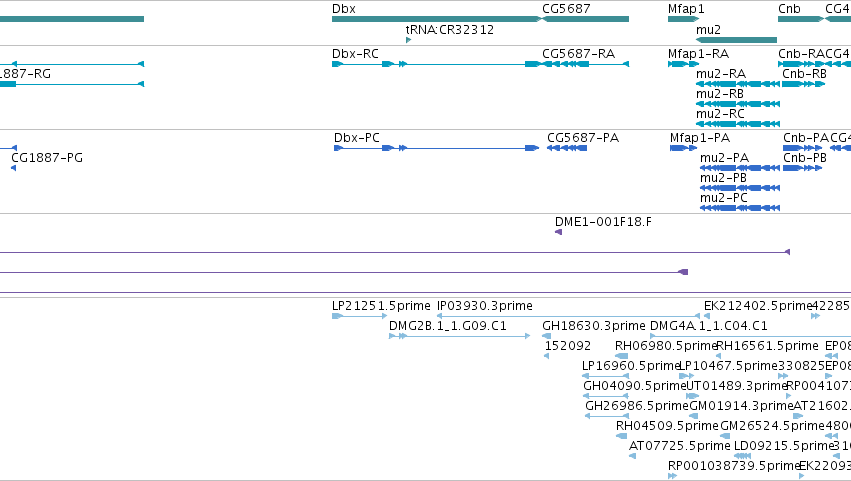Image resolution: width=851 pixels, height=481 pixels.
Task: Select the Dbx gene bar
Action: pyautogui.click(x=437, y=19)
